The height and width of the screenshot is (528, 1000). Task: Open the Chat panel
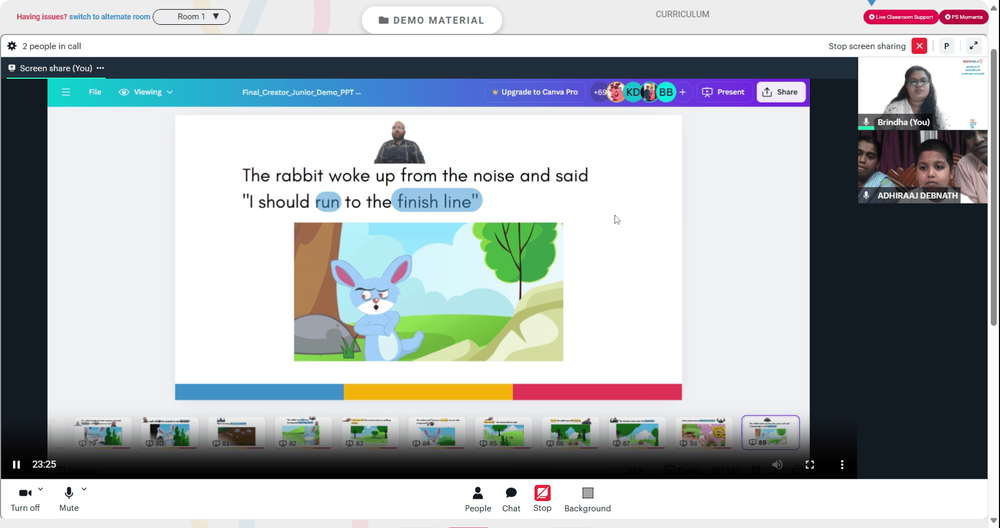tap(511, 499)
